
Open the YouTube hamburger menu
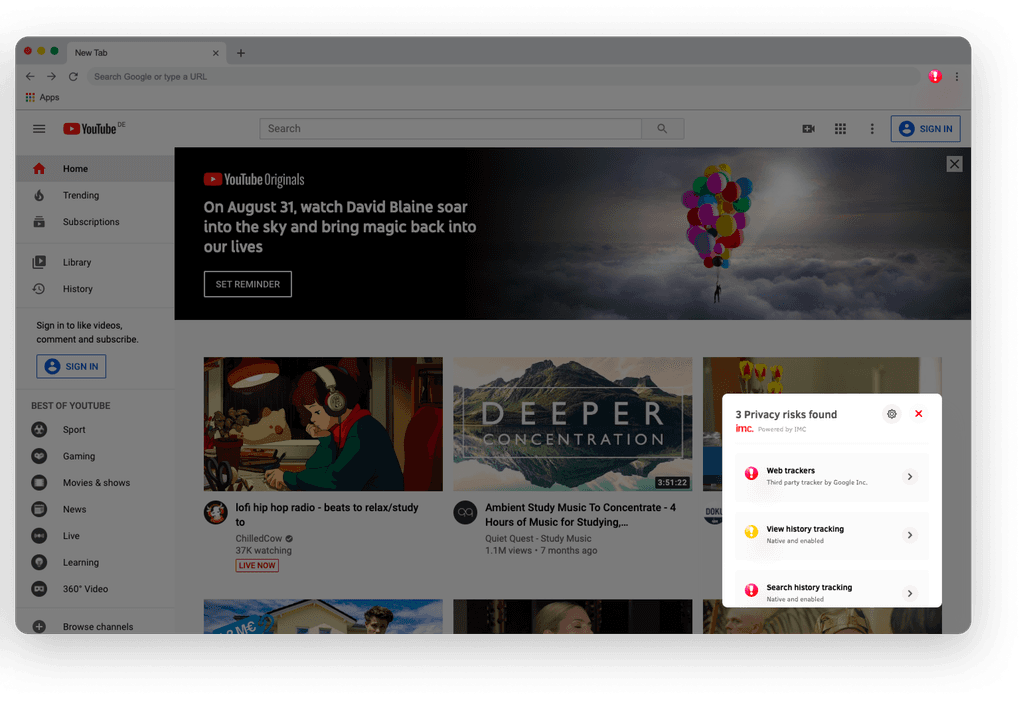click(x=39, y=129)
